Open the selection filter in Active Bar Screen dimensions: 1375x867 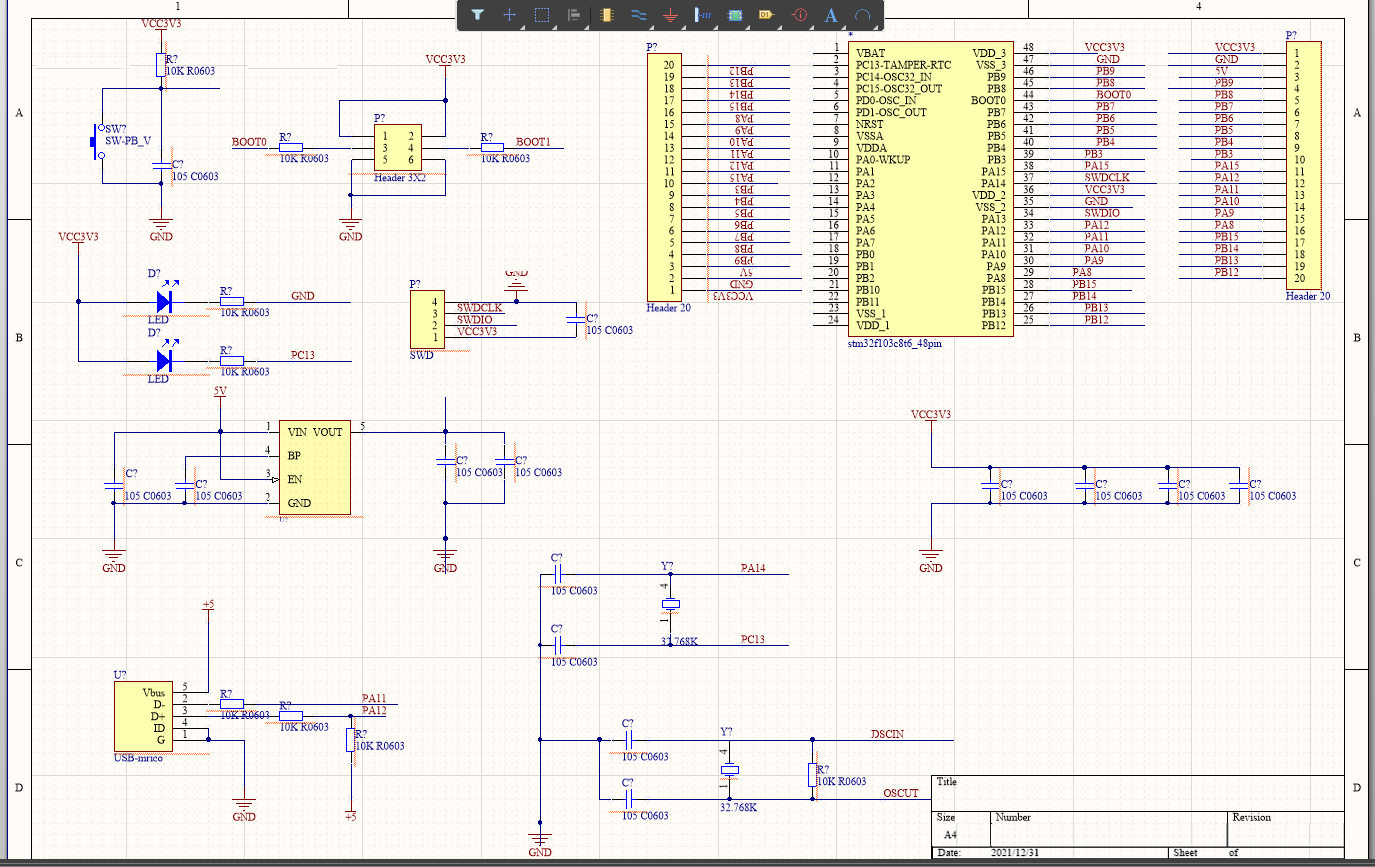coord(478,15)
